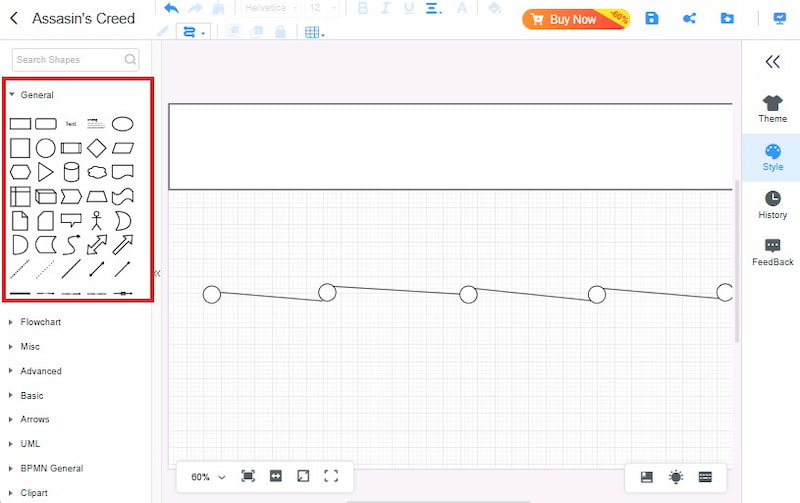Open the fill color bucket
This screenshot has height=503, width=800.
coord(494,8)
